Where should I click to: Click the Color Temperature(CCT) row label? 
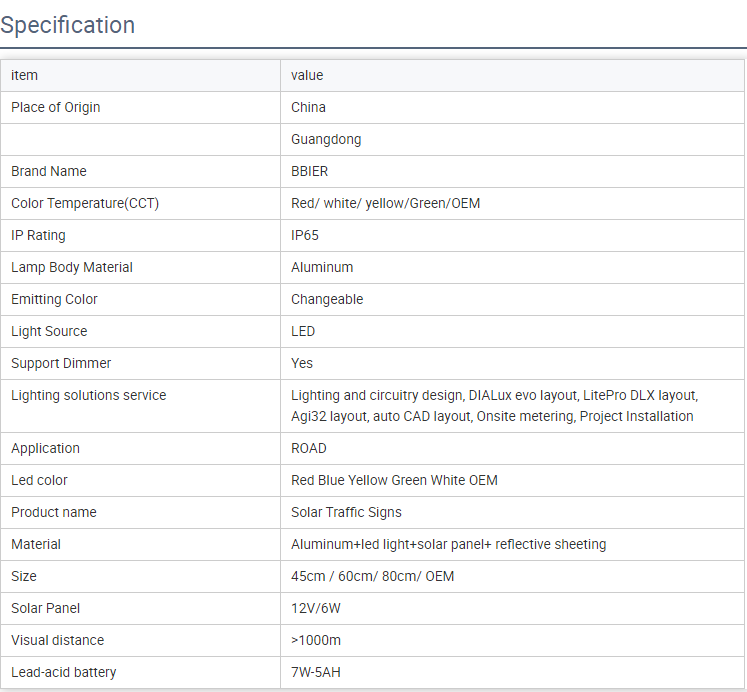[85, 203]
